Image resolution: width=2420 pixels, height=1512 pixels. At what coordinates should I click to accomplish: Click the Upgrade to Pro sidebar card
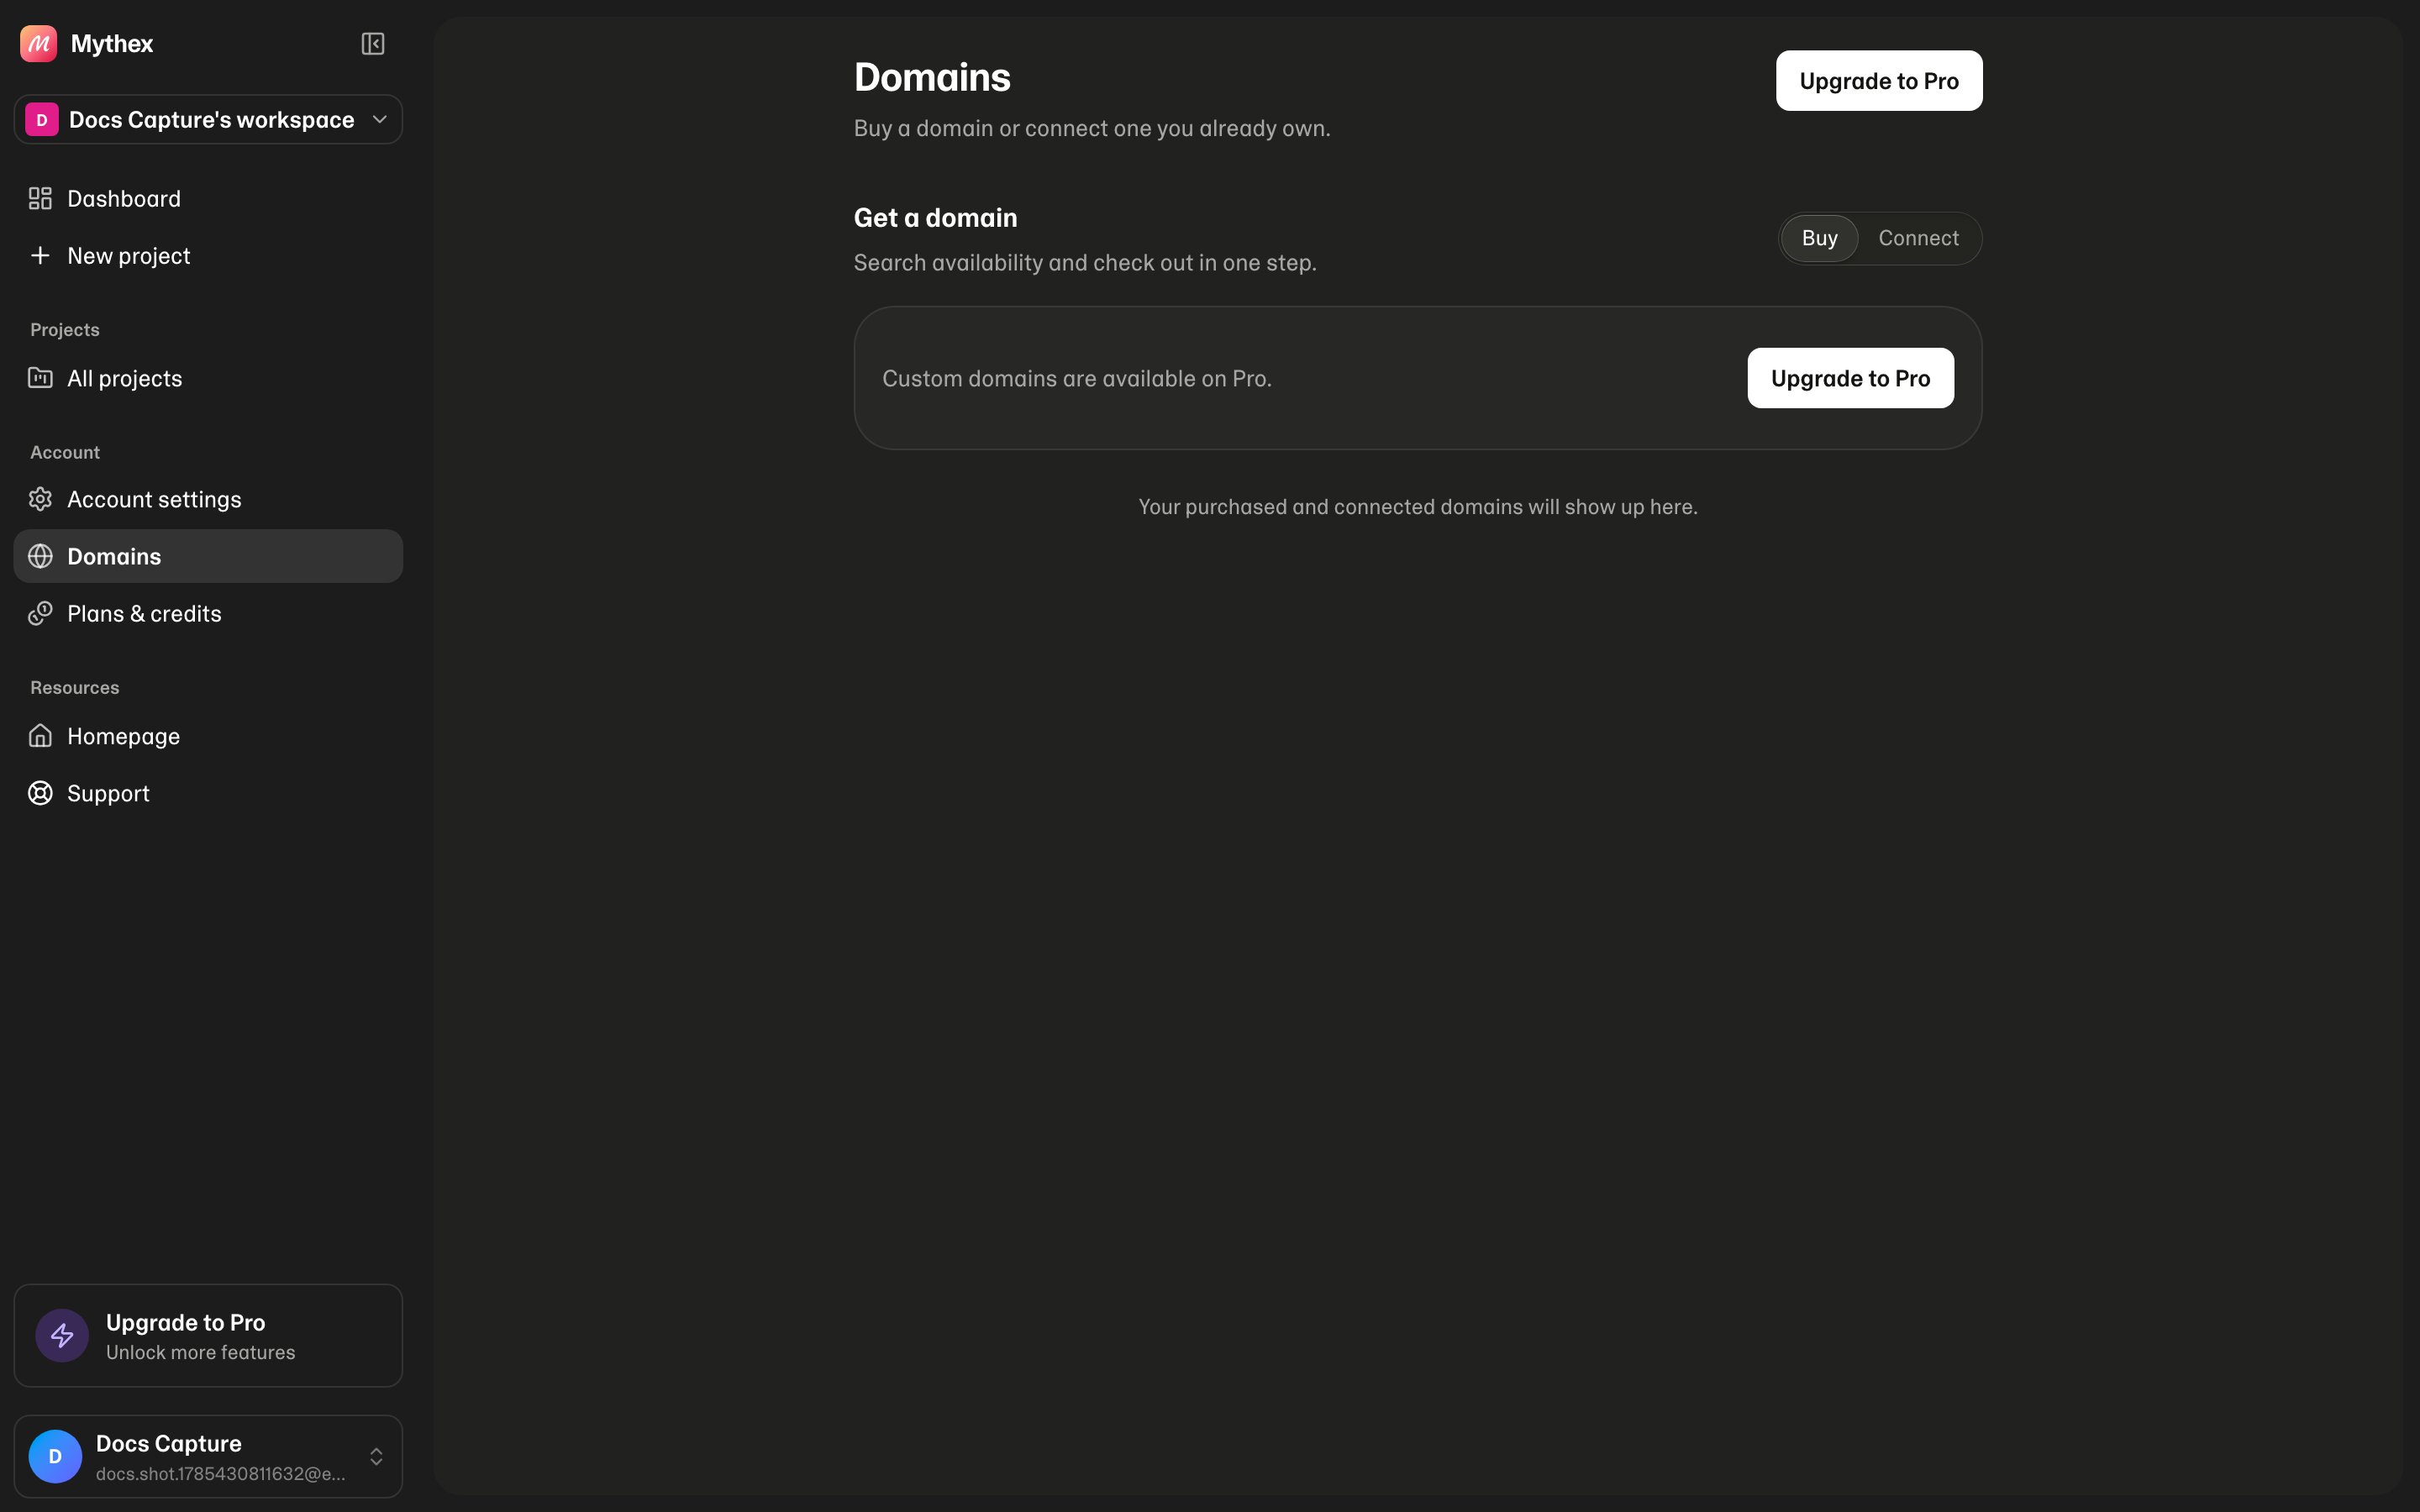tap(208, 1335)
